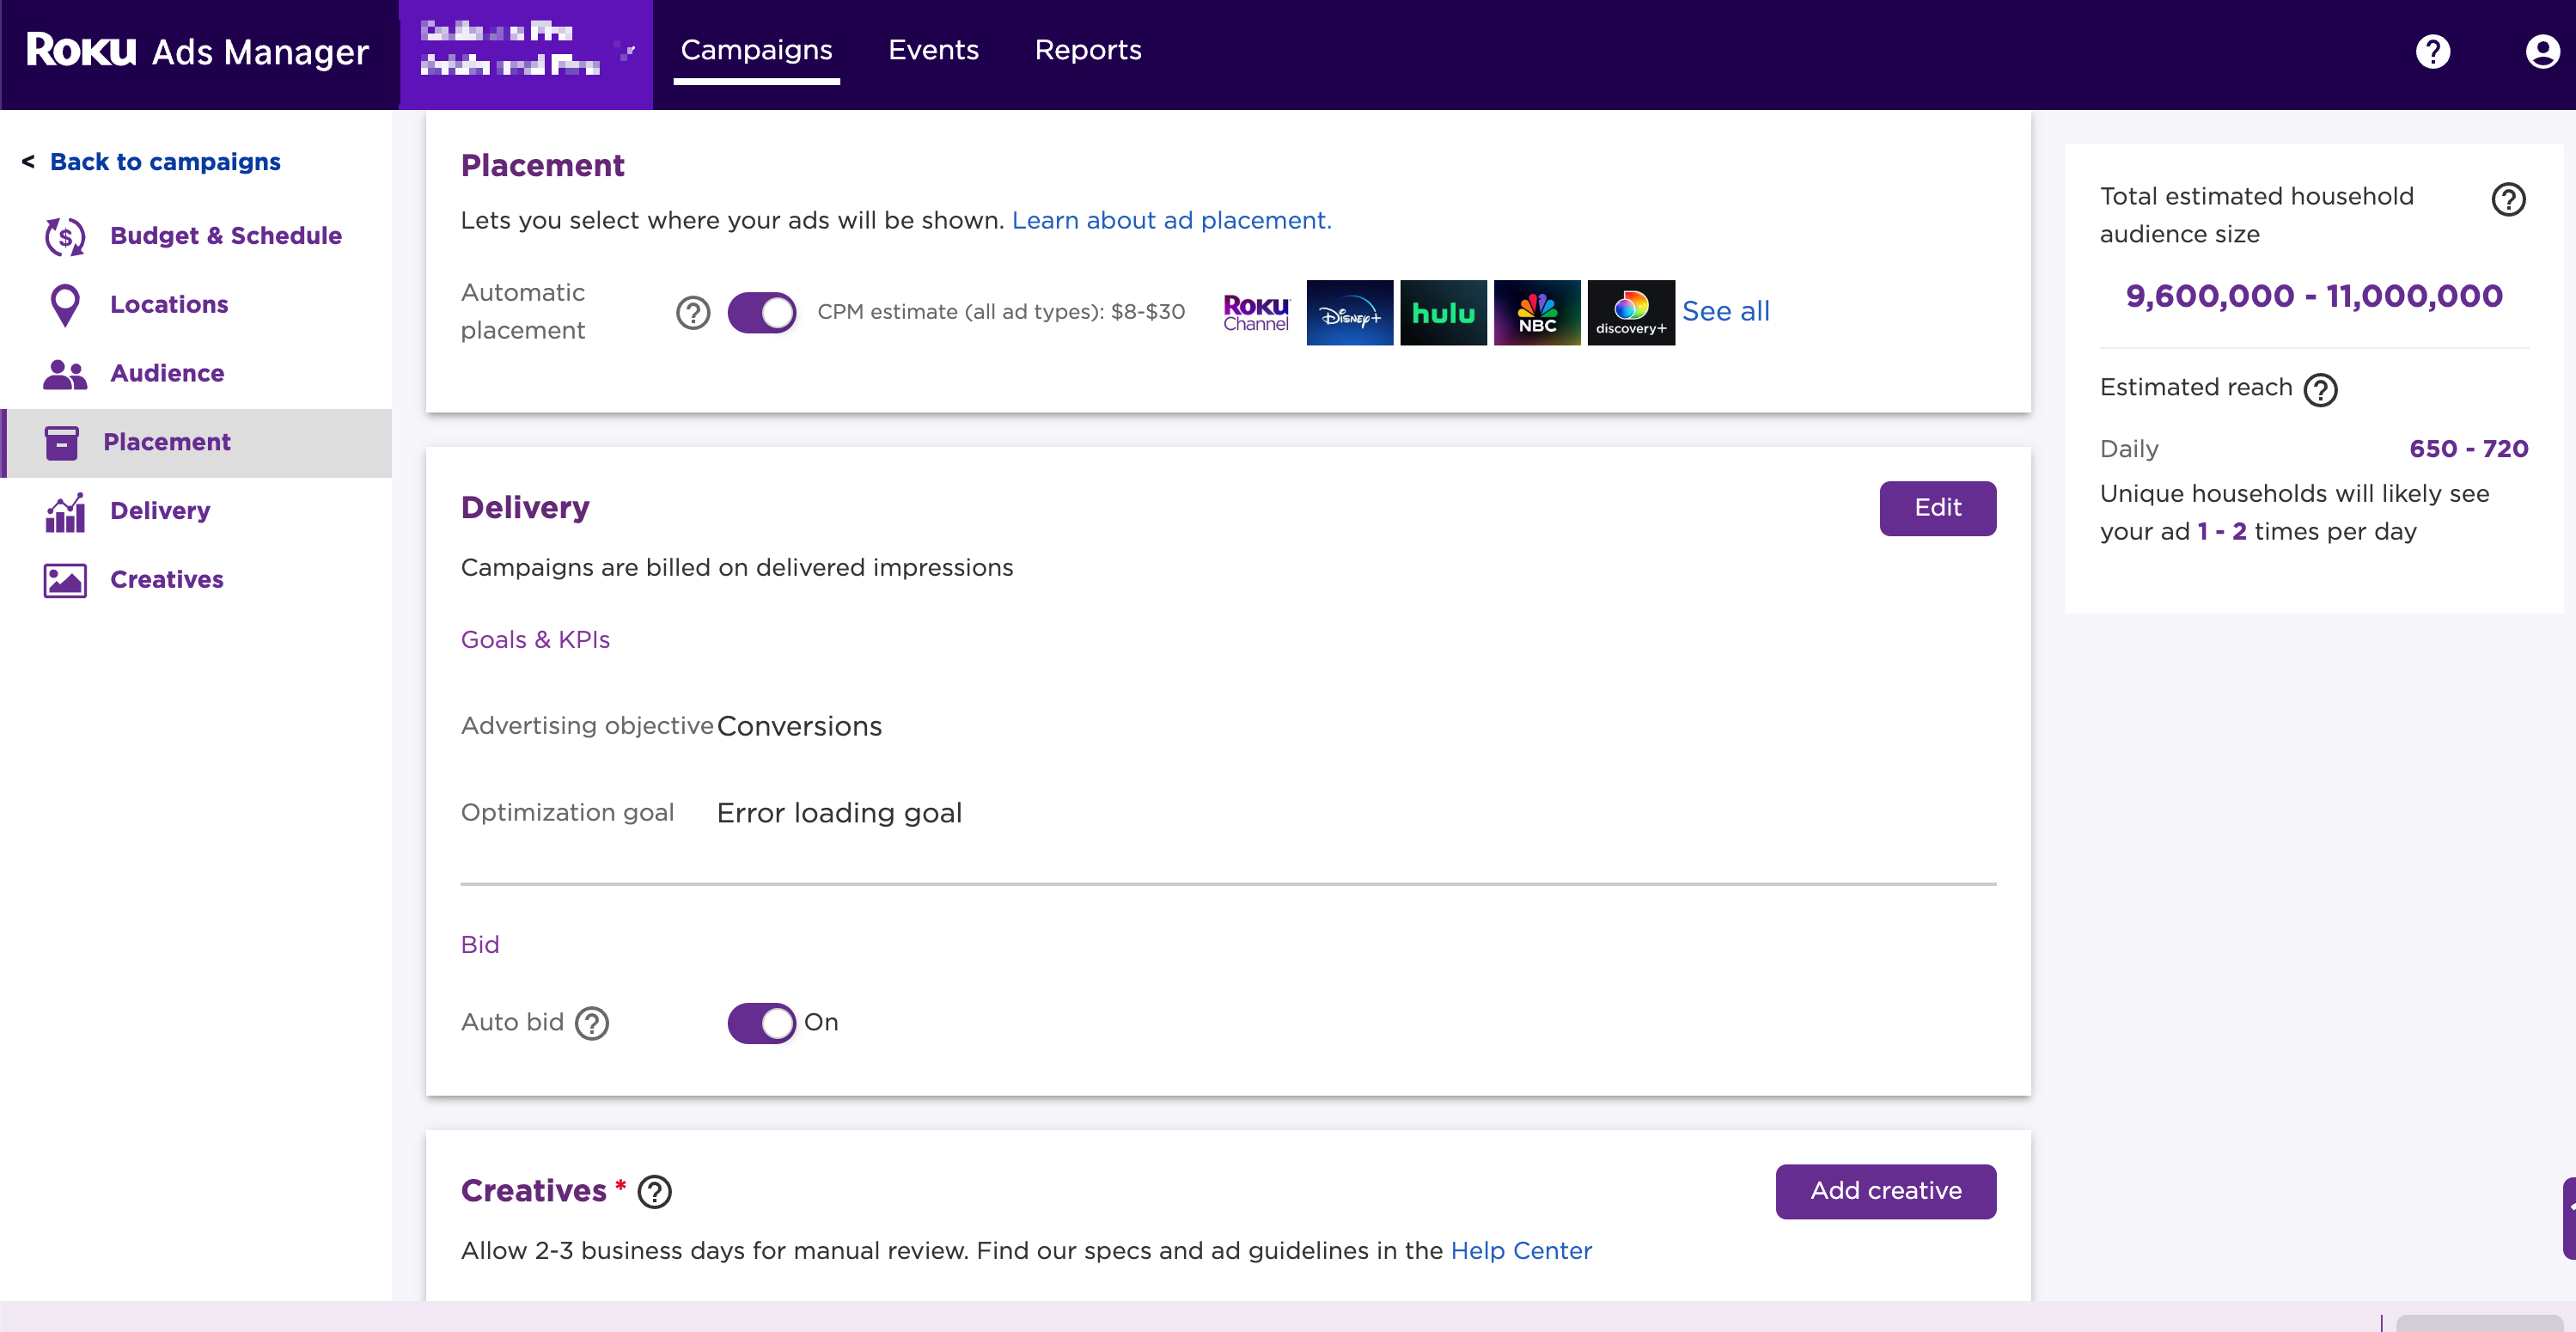Viewport: 2576px width, 1332px height.
Task: Expand the side tab at right edge
Action: click(x=2569, y=1219)
